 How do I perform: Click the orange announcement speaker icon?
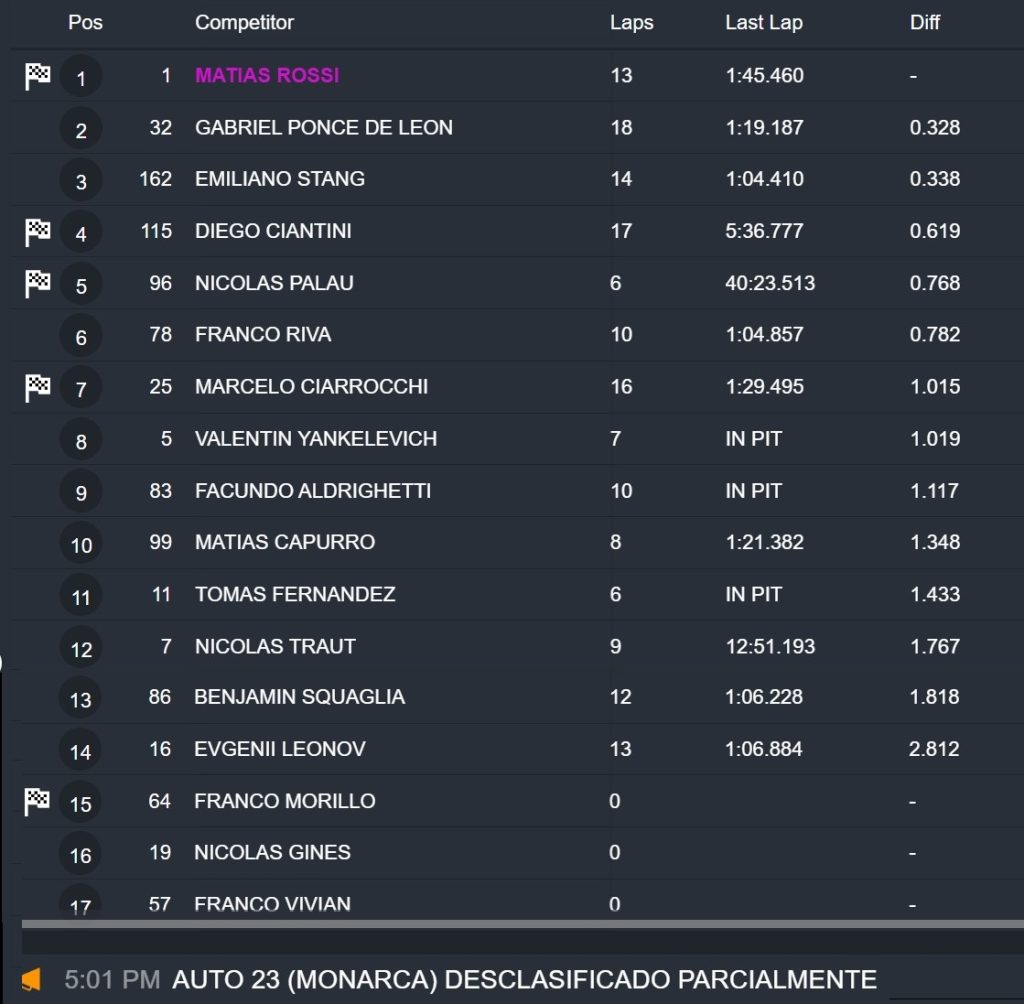point(31,980)
